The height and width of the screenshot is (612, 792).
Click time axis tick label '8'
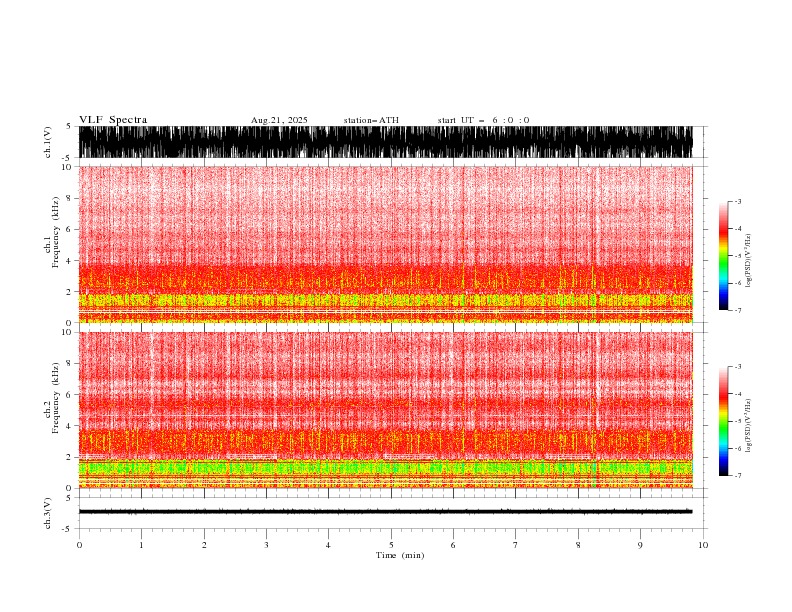578,545
